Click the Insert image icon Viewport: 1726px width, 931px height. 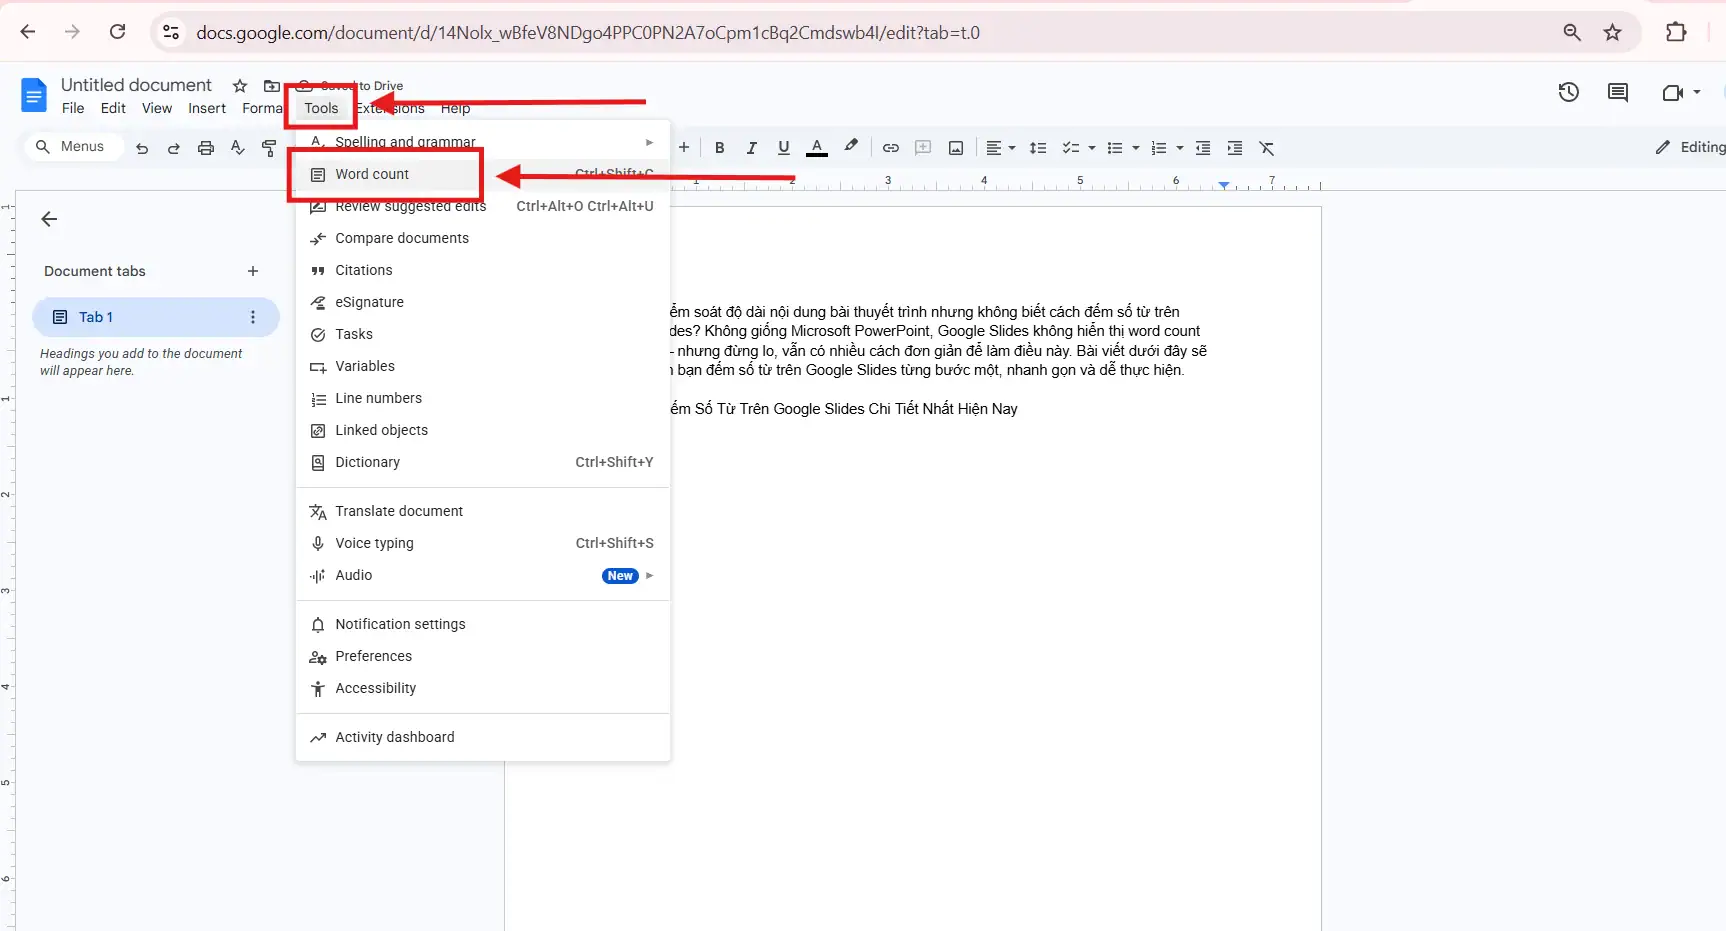[955, 147]
